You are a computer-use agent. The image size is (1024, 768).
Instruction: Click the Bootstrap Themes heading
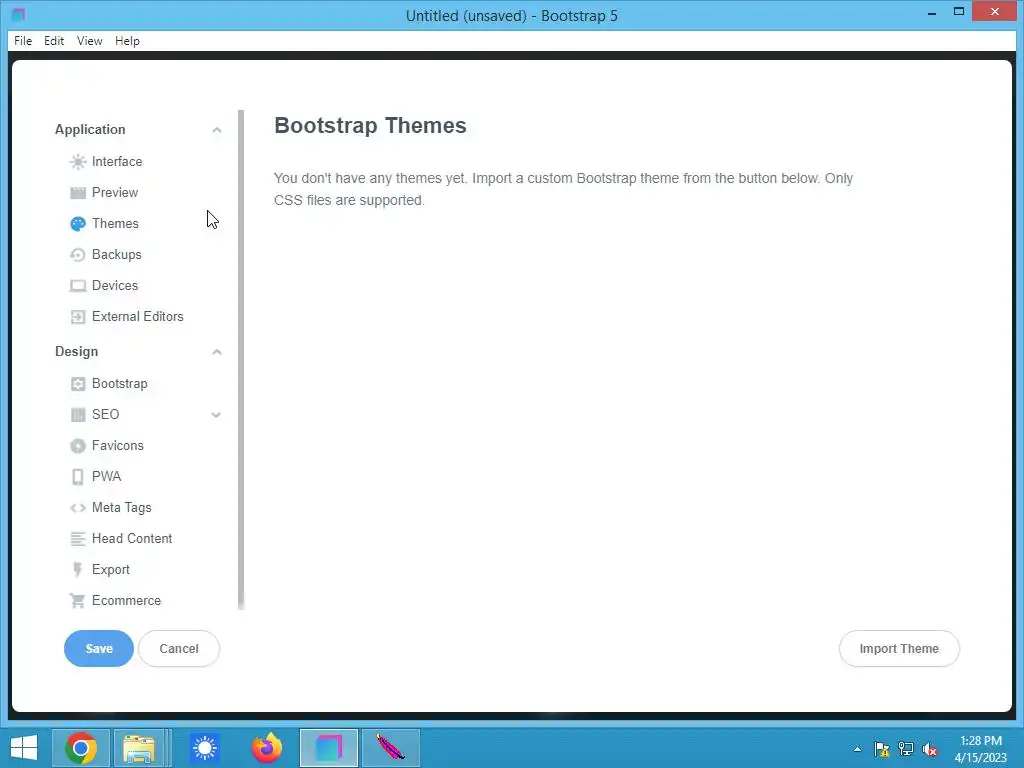pyautogui.click(x=370, y=125)
